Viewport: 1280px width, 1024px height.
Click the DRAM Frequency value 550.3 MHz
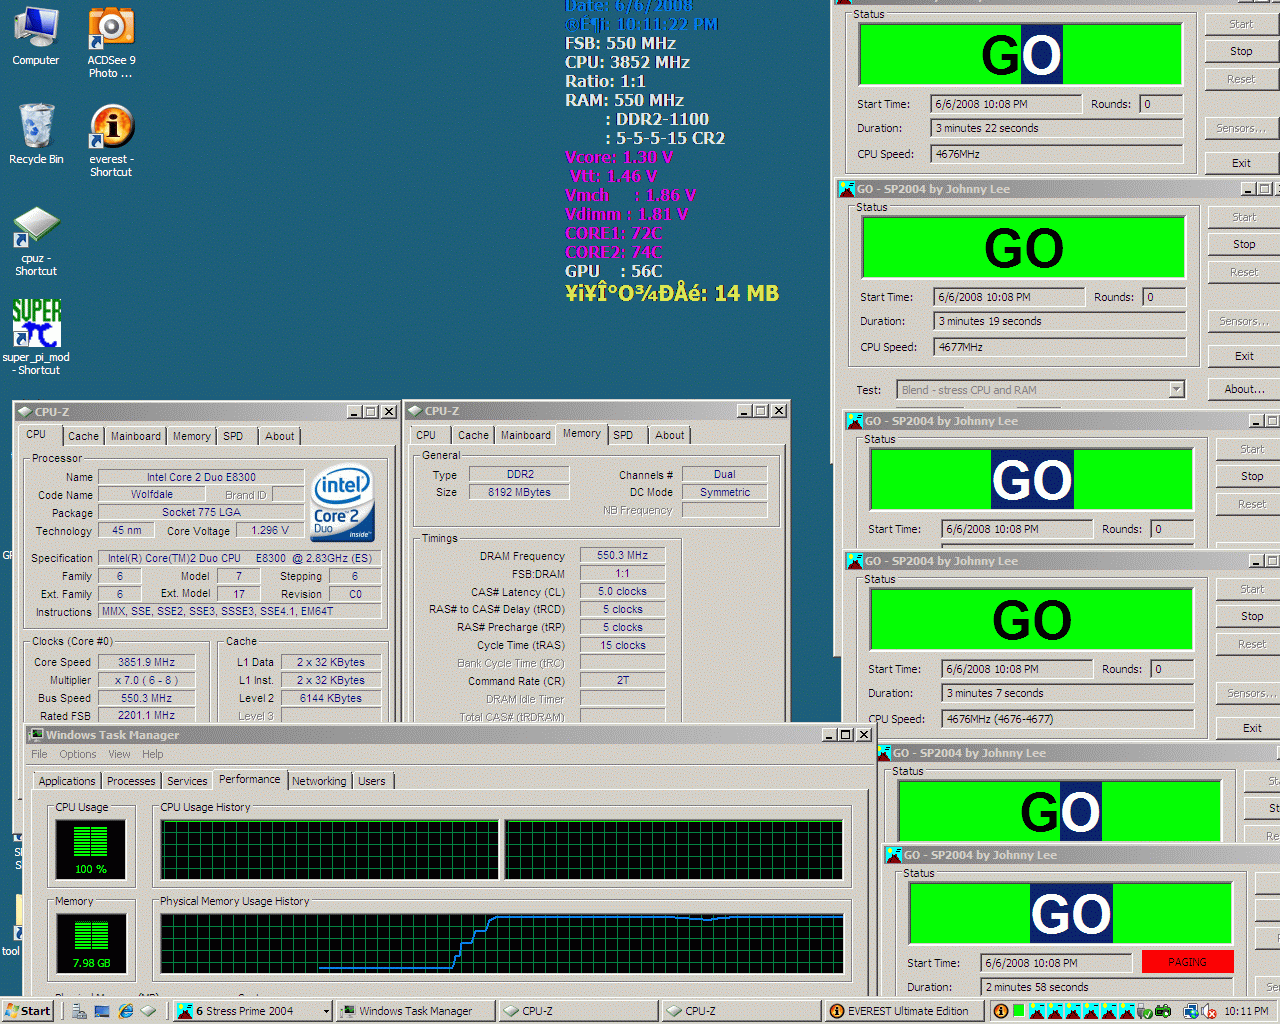point(622,555)
